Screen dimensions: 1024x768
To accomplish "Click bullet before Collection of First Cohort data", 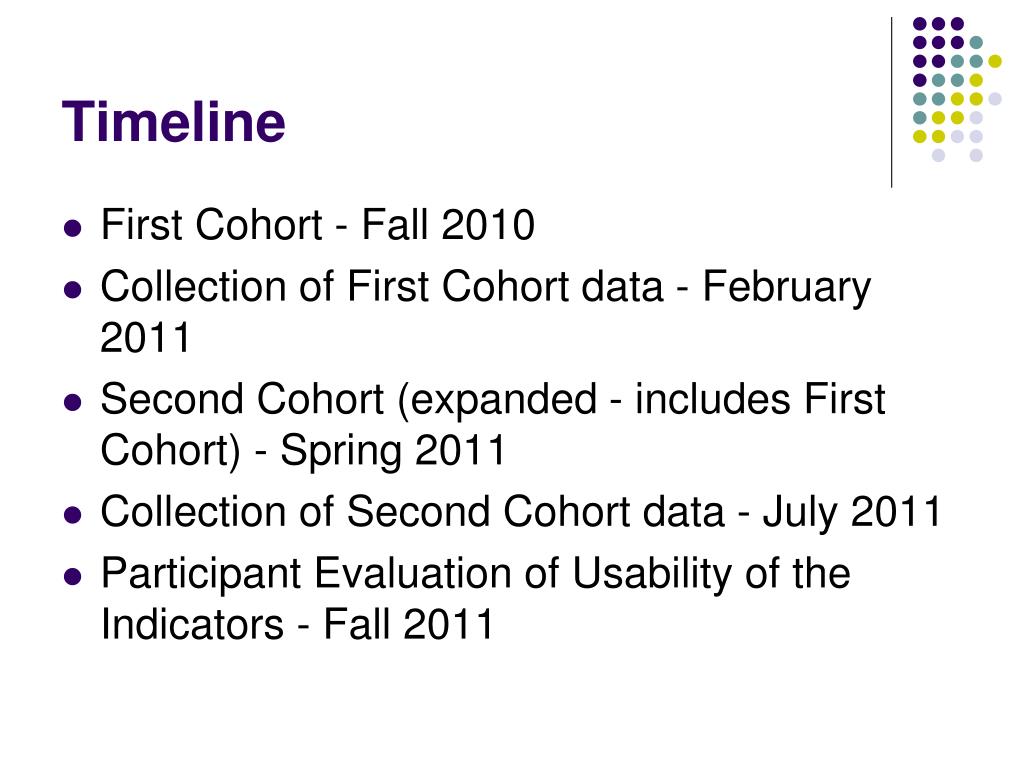I will [x=73, y=289].
